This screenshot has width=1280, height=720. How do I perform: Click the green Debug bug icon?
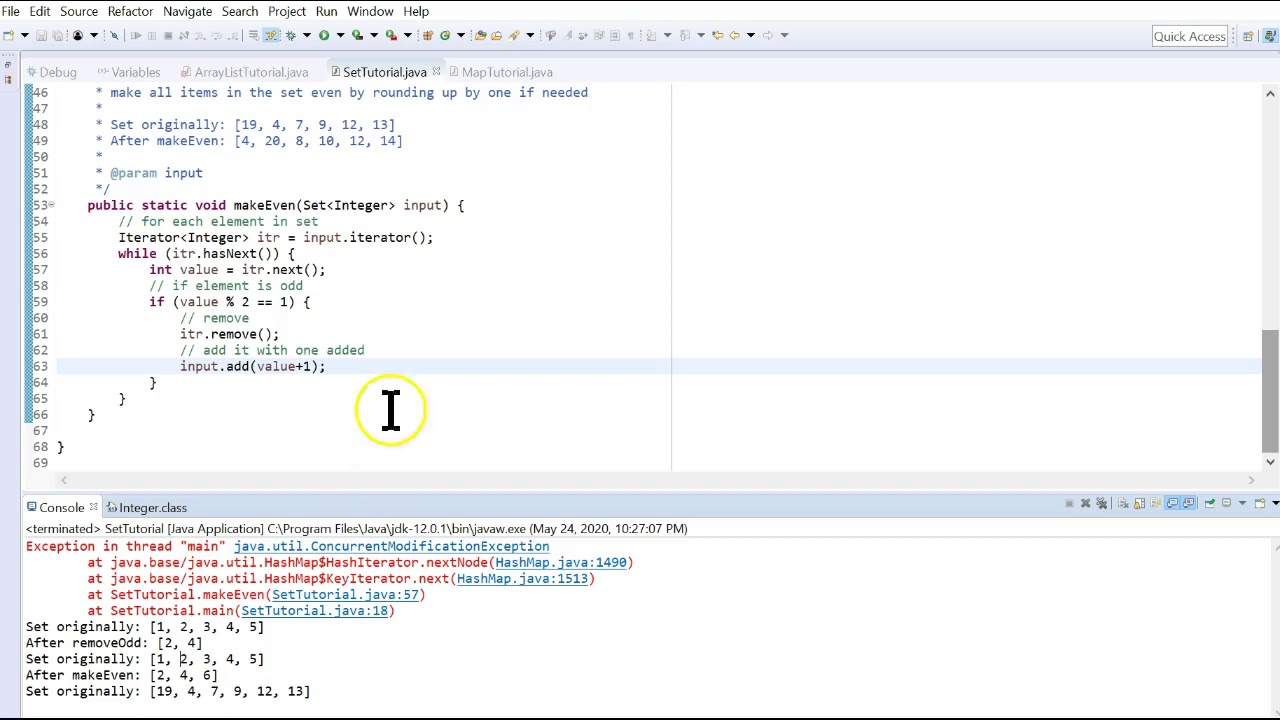tap(291, 35)
